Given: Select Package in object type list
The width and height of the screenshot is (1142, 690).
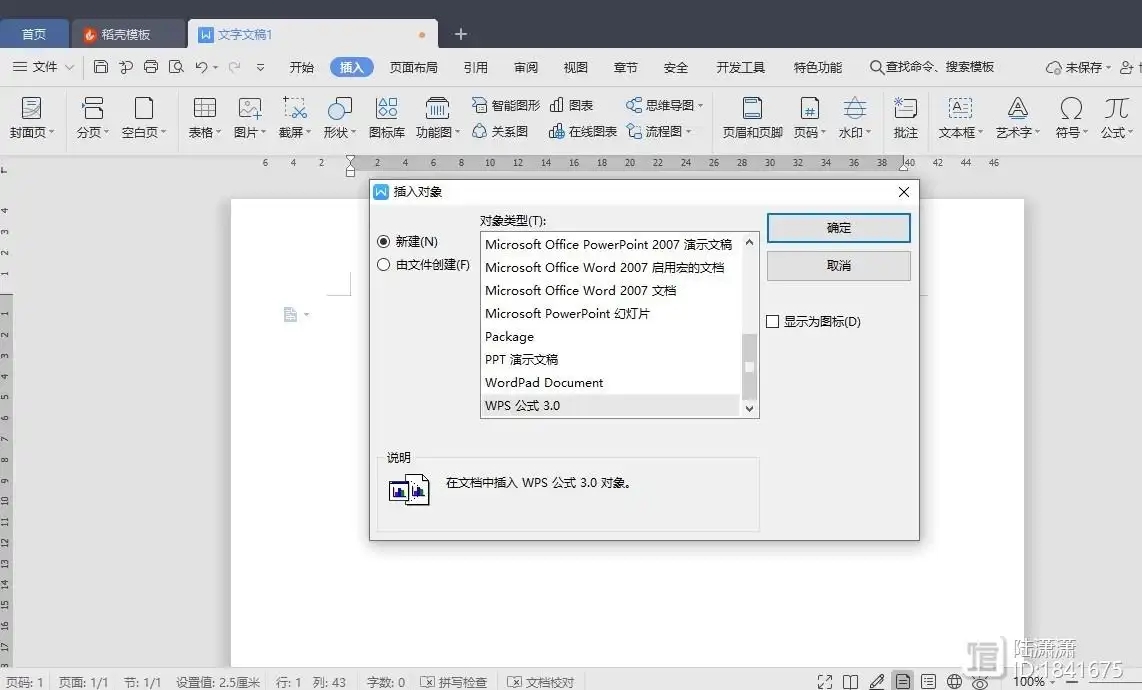Looking at the screenshot, I should point(610,337).
